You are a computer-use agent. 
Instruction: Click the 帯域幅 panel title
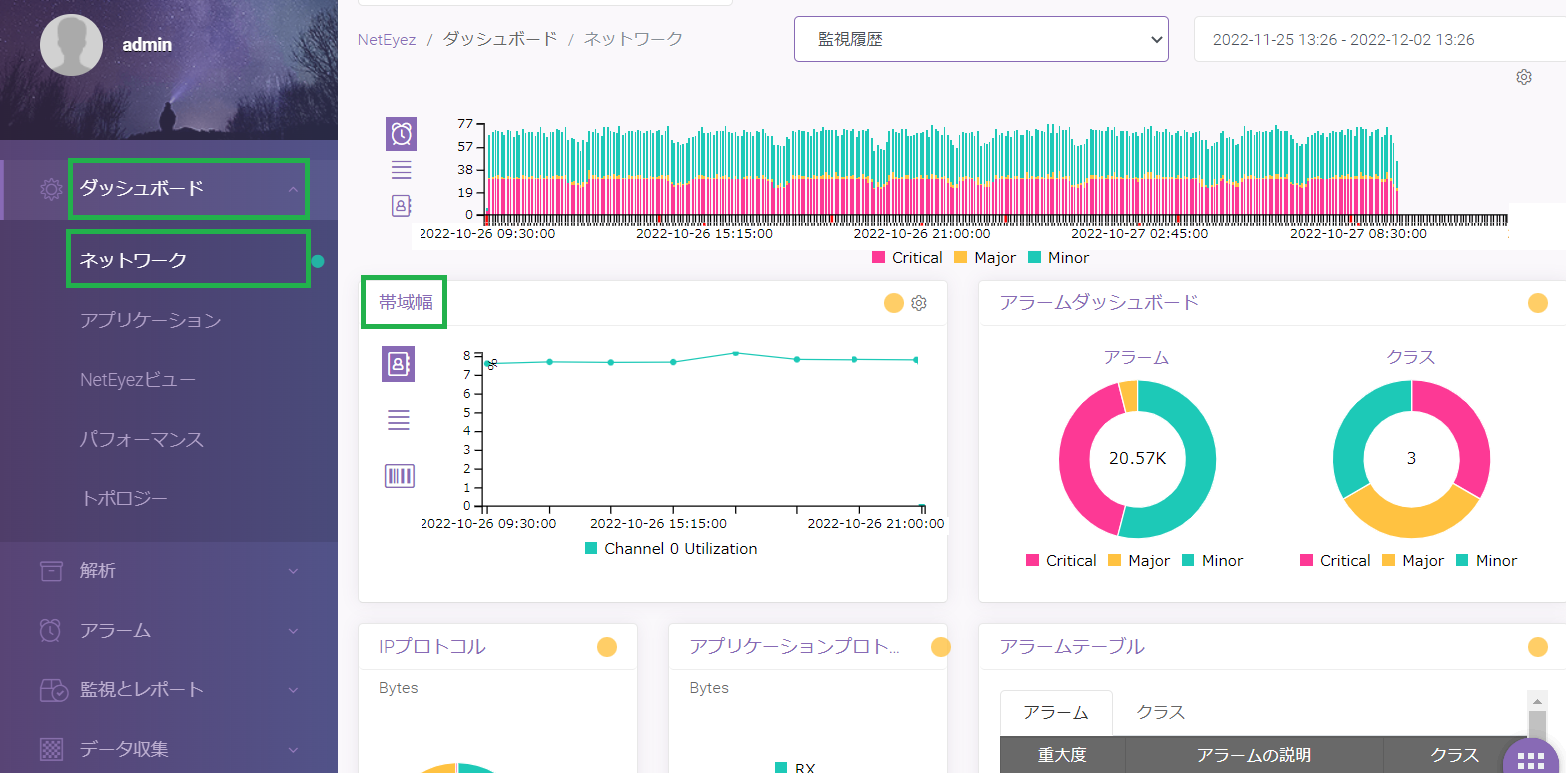point(406,302)
